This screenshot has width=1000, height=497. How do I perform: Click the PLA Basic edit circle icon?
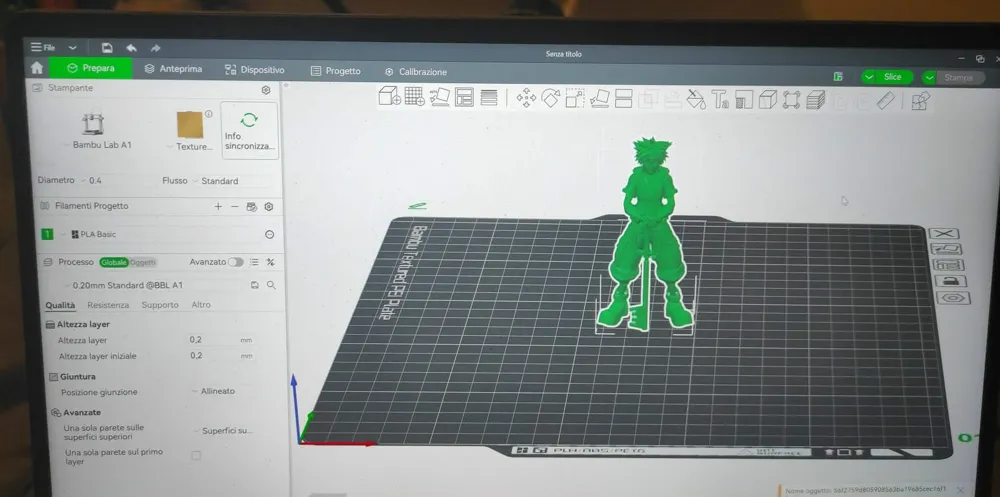click(x=269, y=235)
